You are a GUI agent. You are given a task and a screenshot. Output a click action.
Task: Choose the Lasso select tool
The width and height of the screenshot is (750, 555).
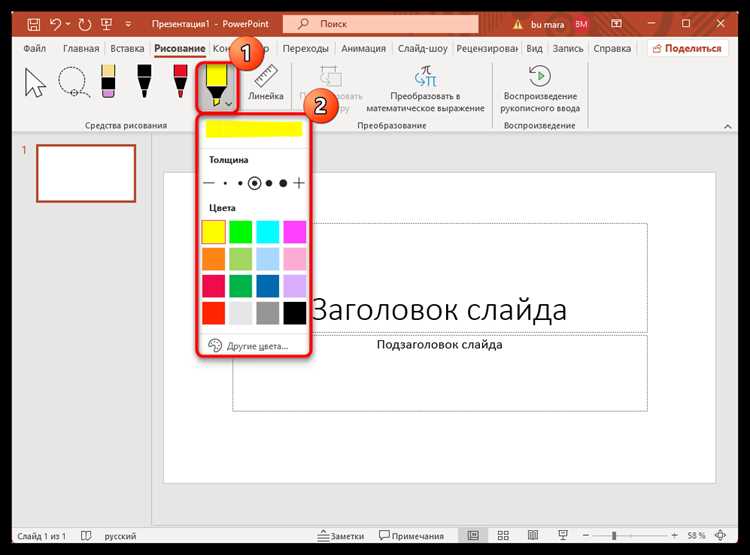point(73,82)
